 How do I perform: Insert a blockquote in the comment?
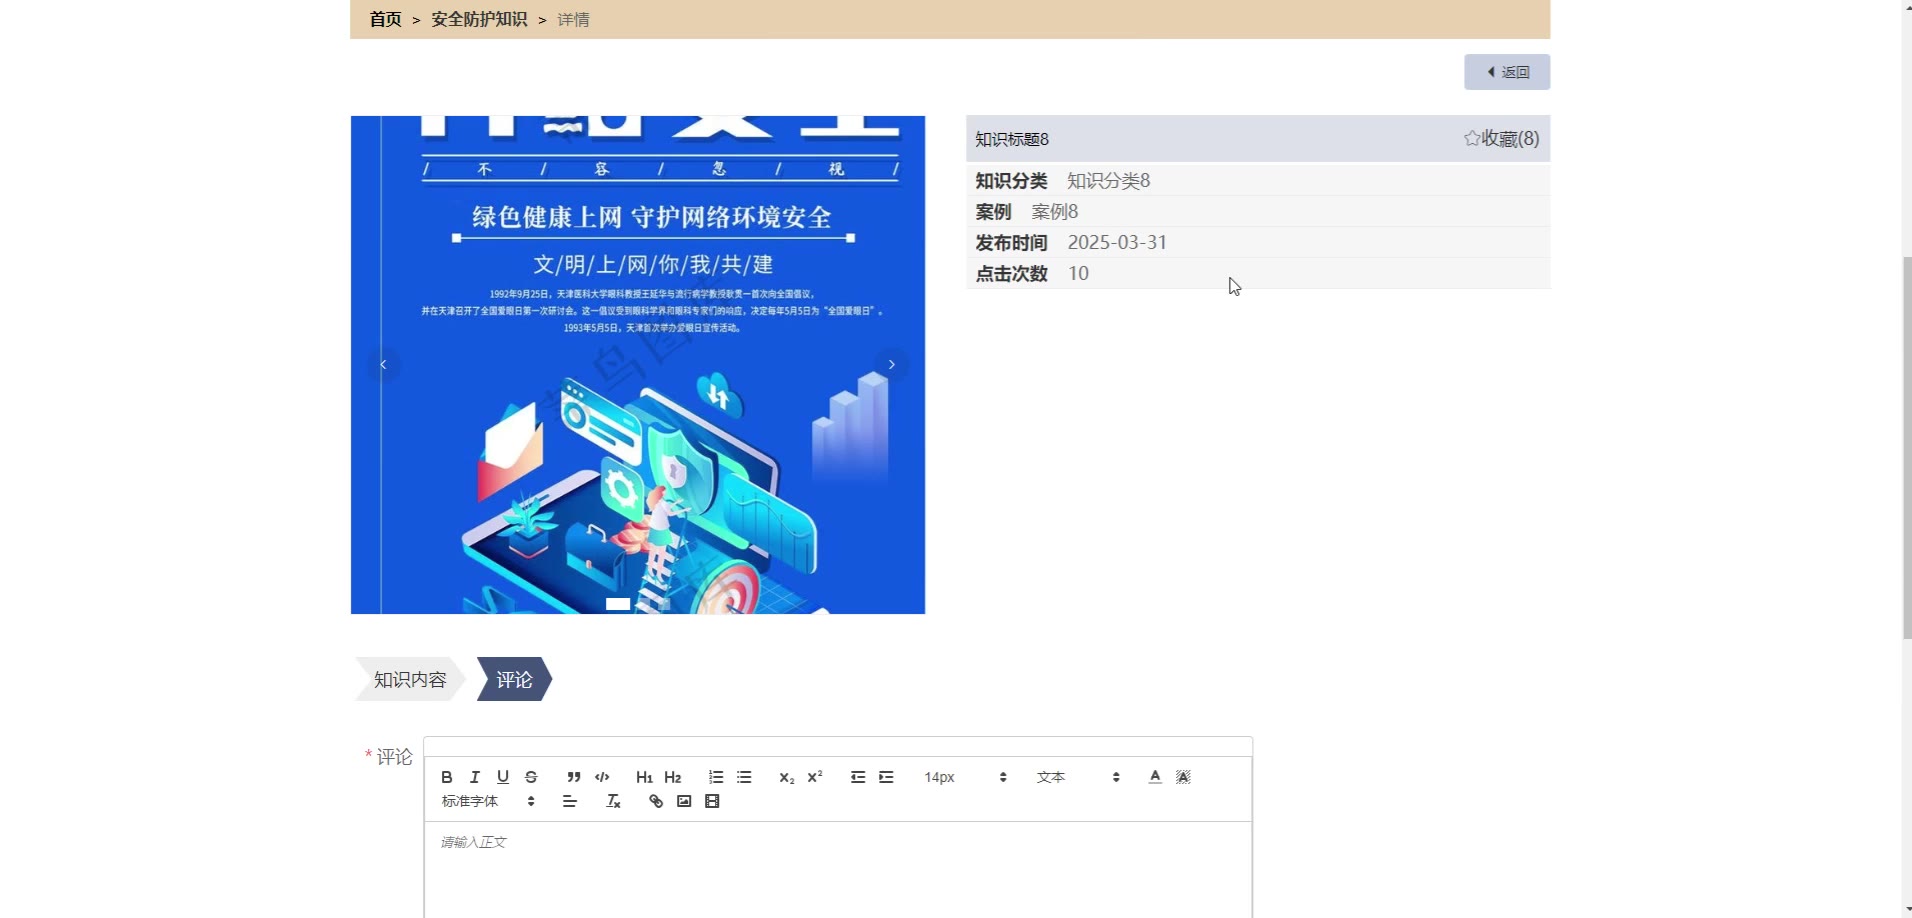pyautogui.click(x=574, y=777)
